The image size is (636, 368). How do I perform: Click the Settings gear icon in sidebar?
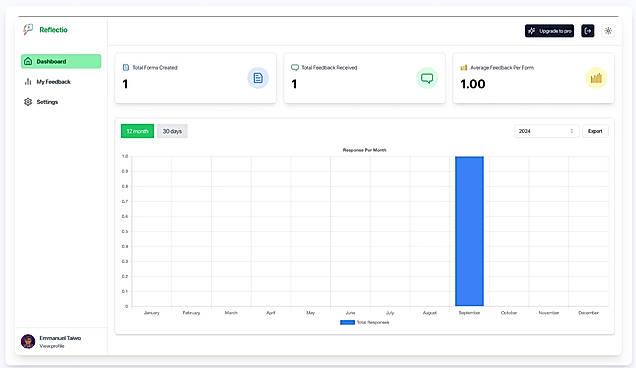tap(28, 102)
